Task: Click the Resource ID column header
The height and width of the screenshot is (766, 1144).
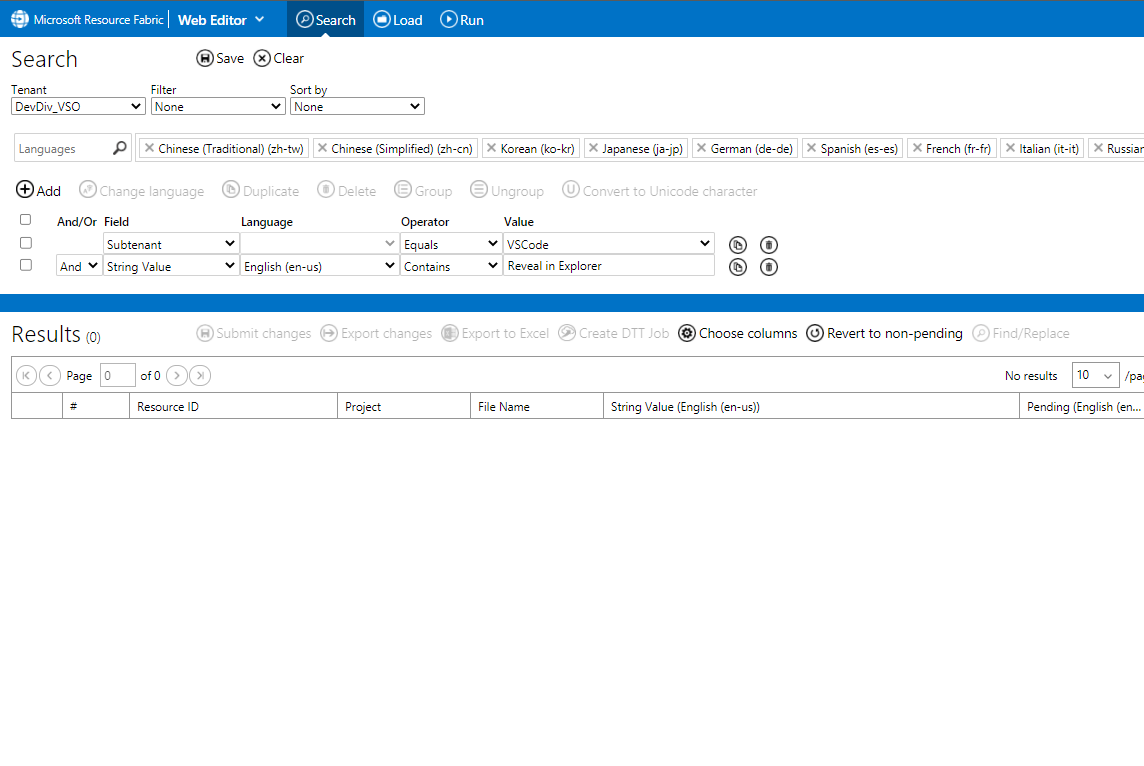Action: (x=233, y=406)
